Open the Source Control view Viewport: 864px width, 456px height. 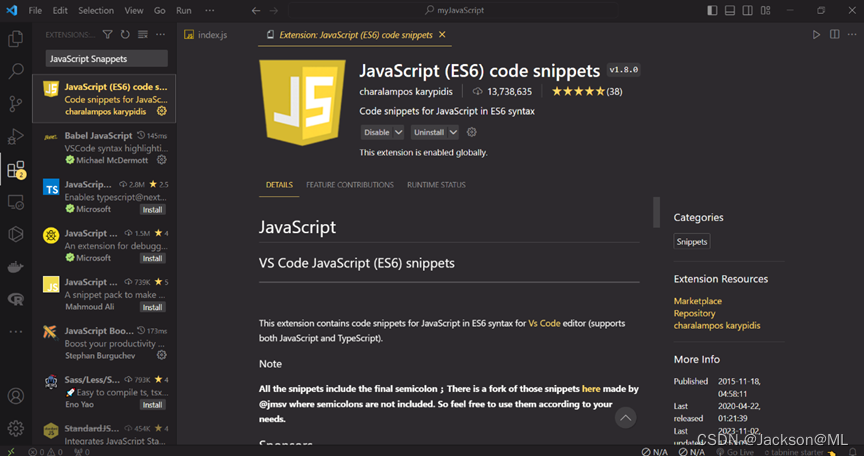(15, 103)
